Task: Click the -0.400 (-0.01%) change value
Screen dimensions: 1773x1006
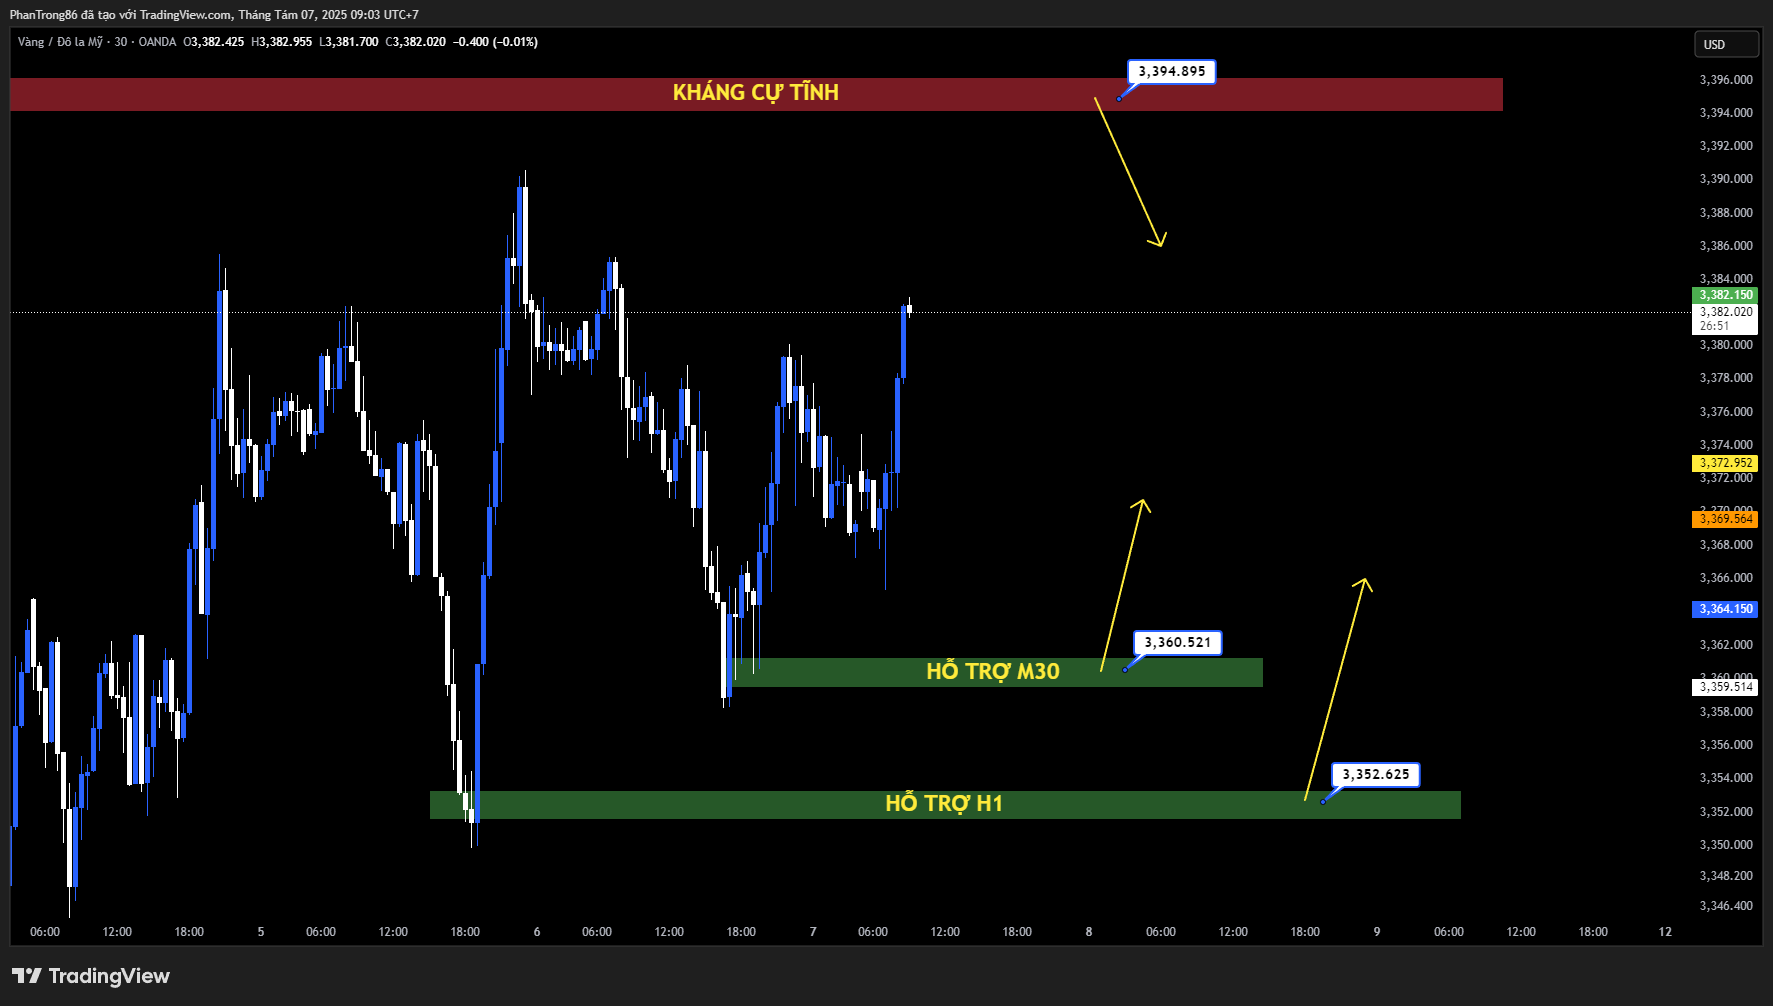Action: point(496,42)
